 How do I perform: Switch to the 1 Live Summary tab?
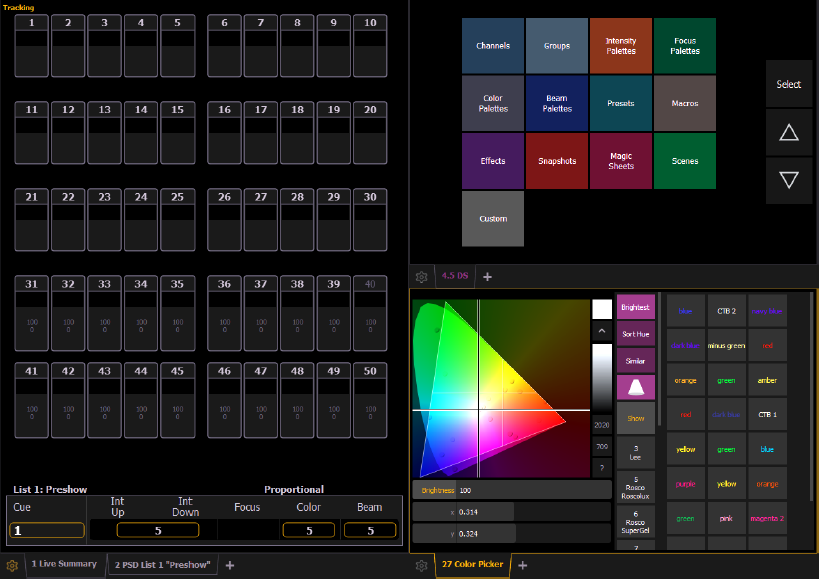click(64, 565)
